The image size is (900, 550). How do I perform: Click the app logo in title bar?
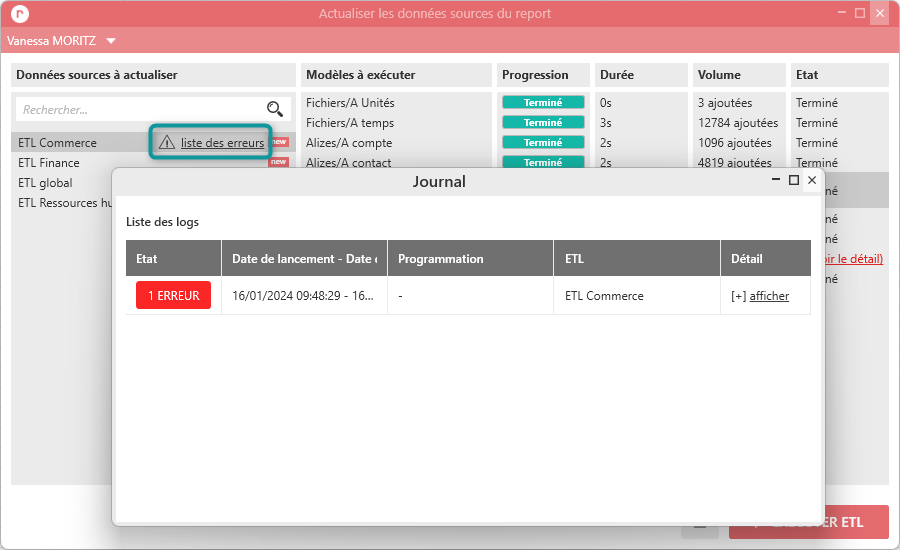pyautogui.click(x=17, y=14)
